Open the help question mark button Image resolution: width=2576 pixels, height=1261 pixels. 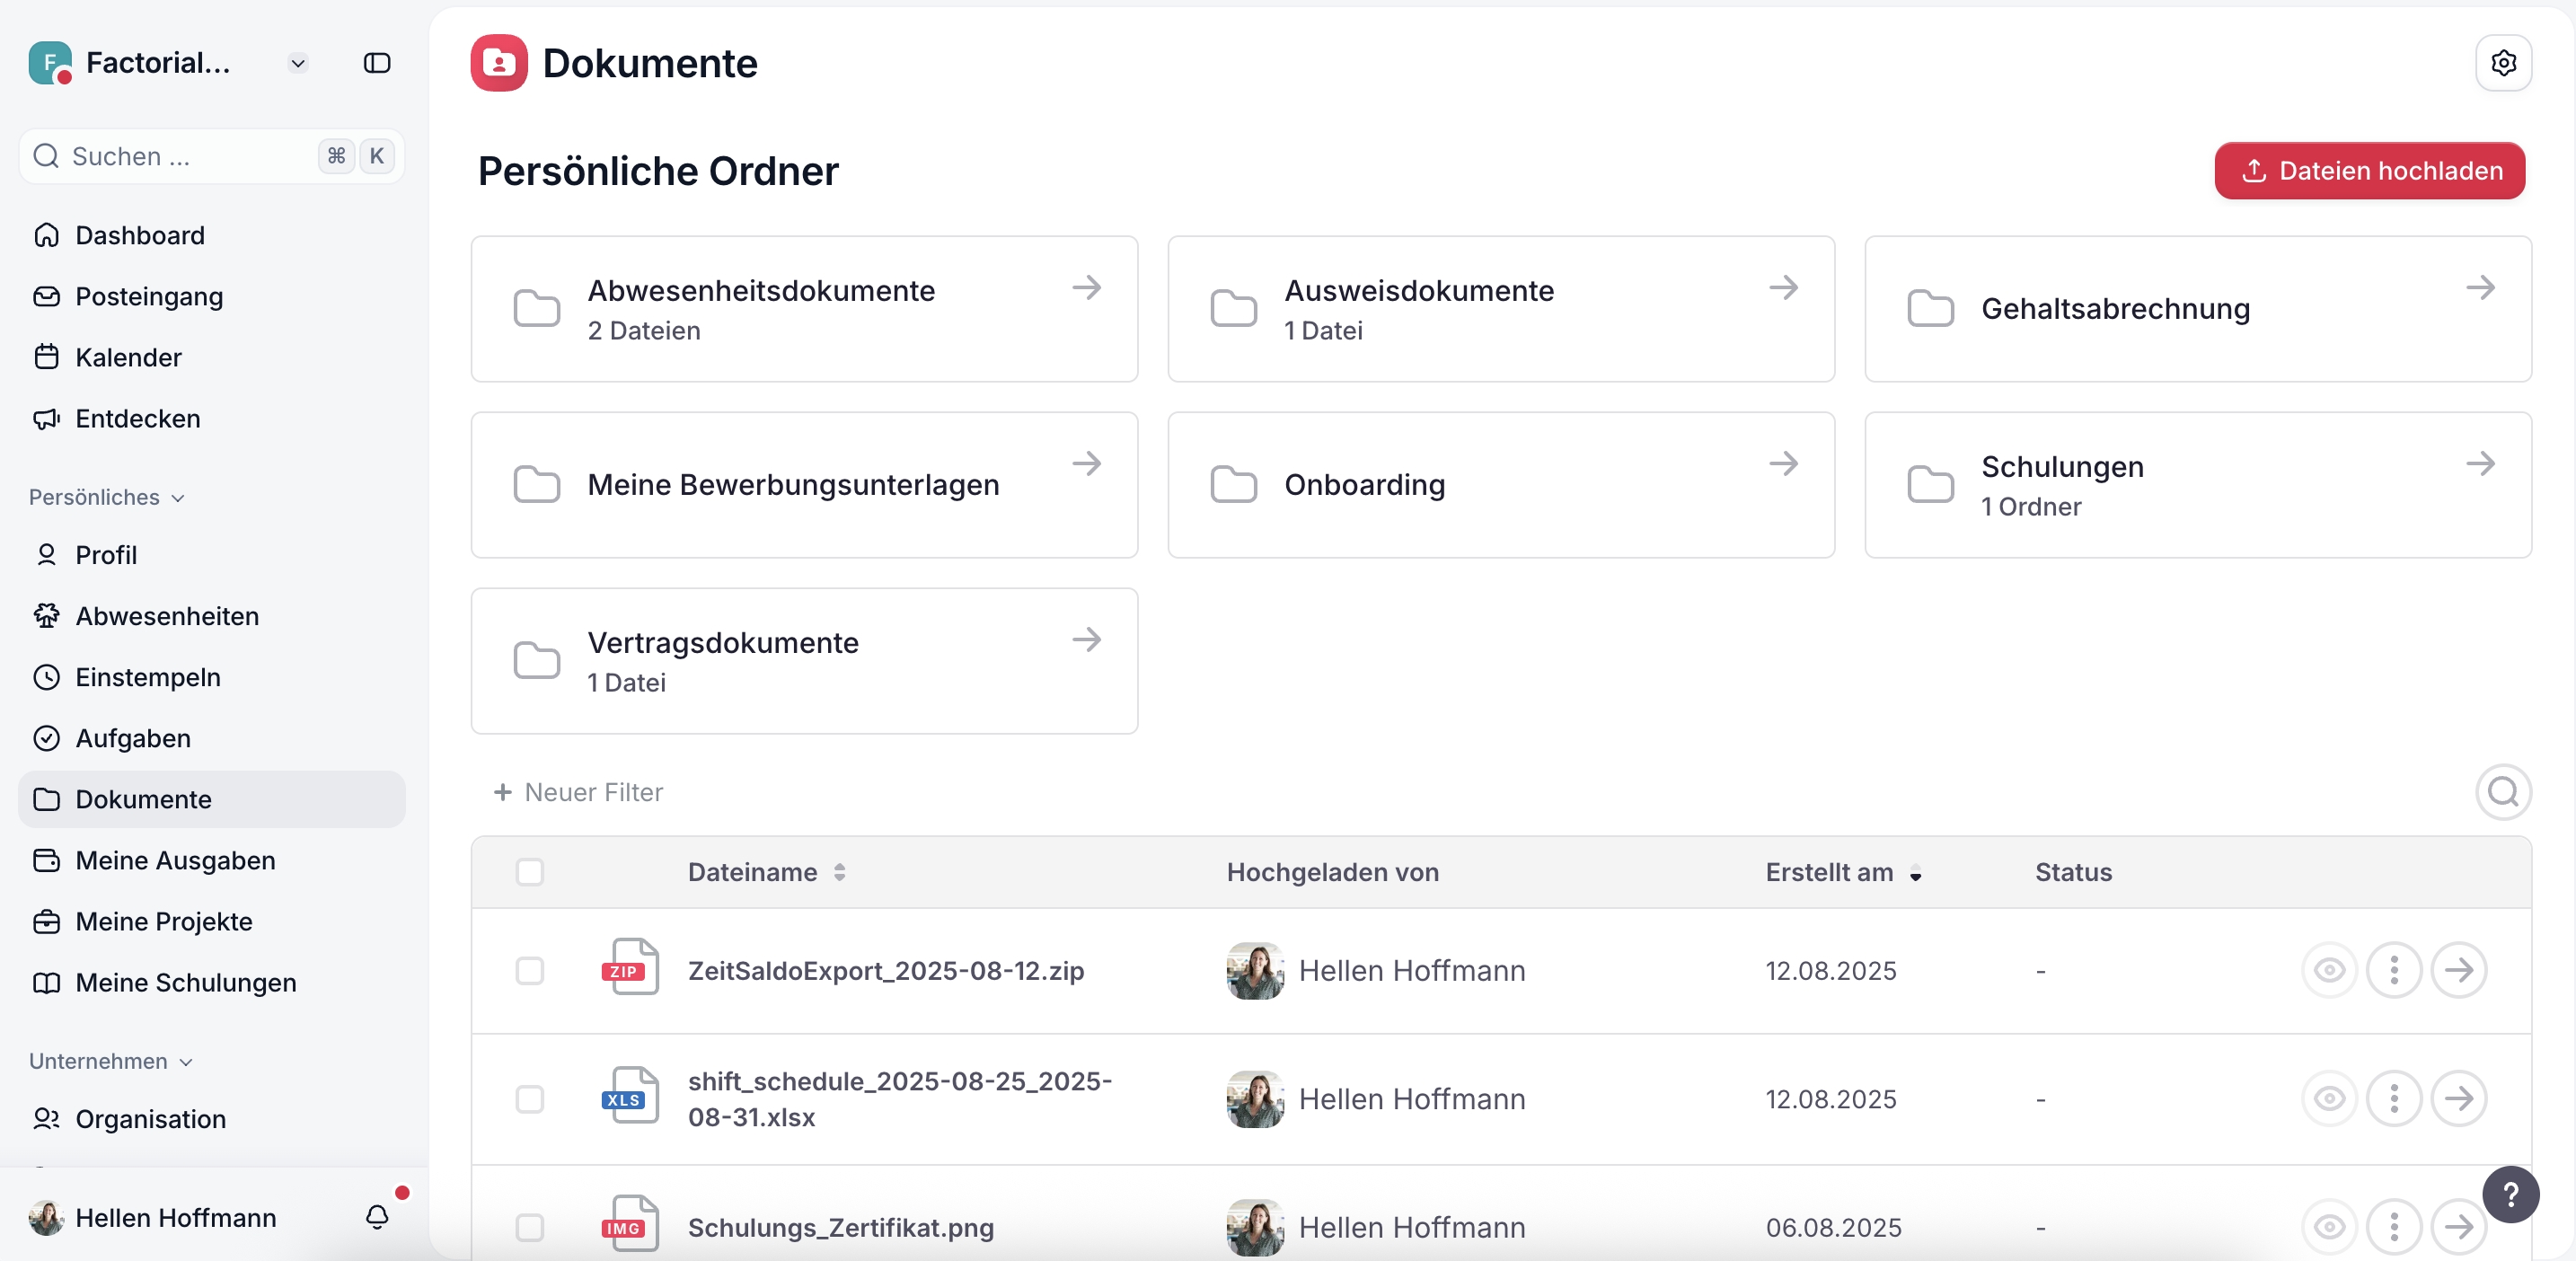(2510, 1194)
